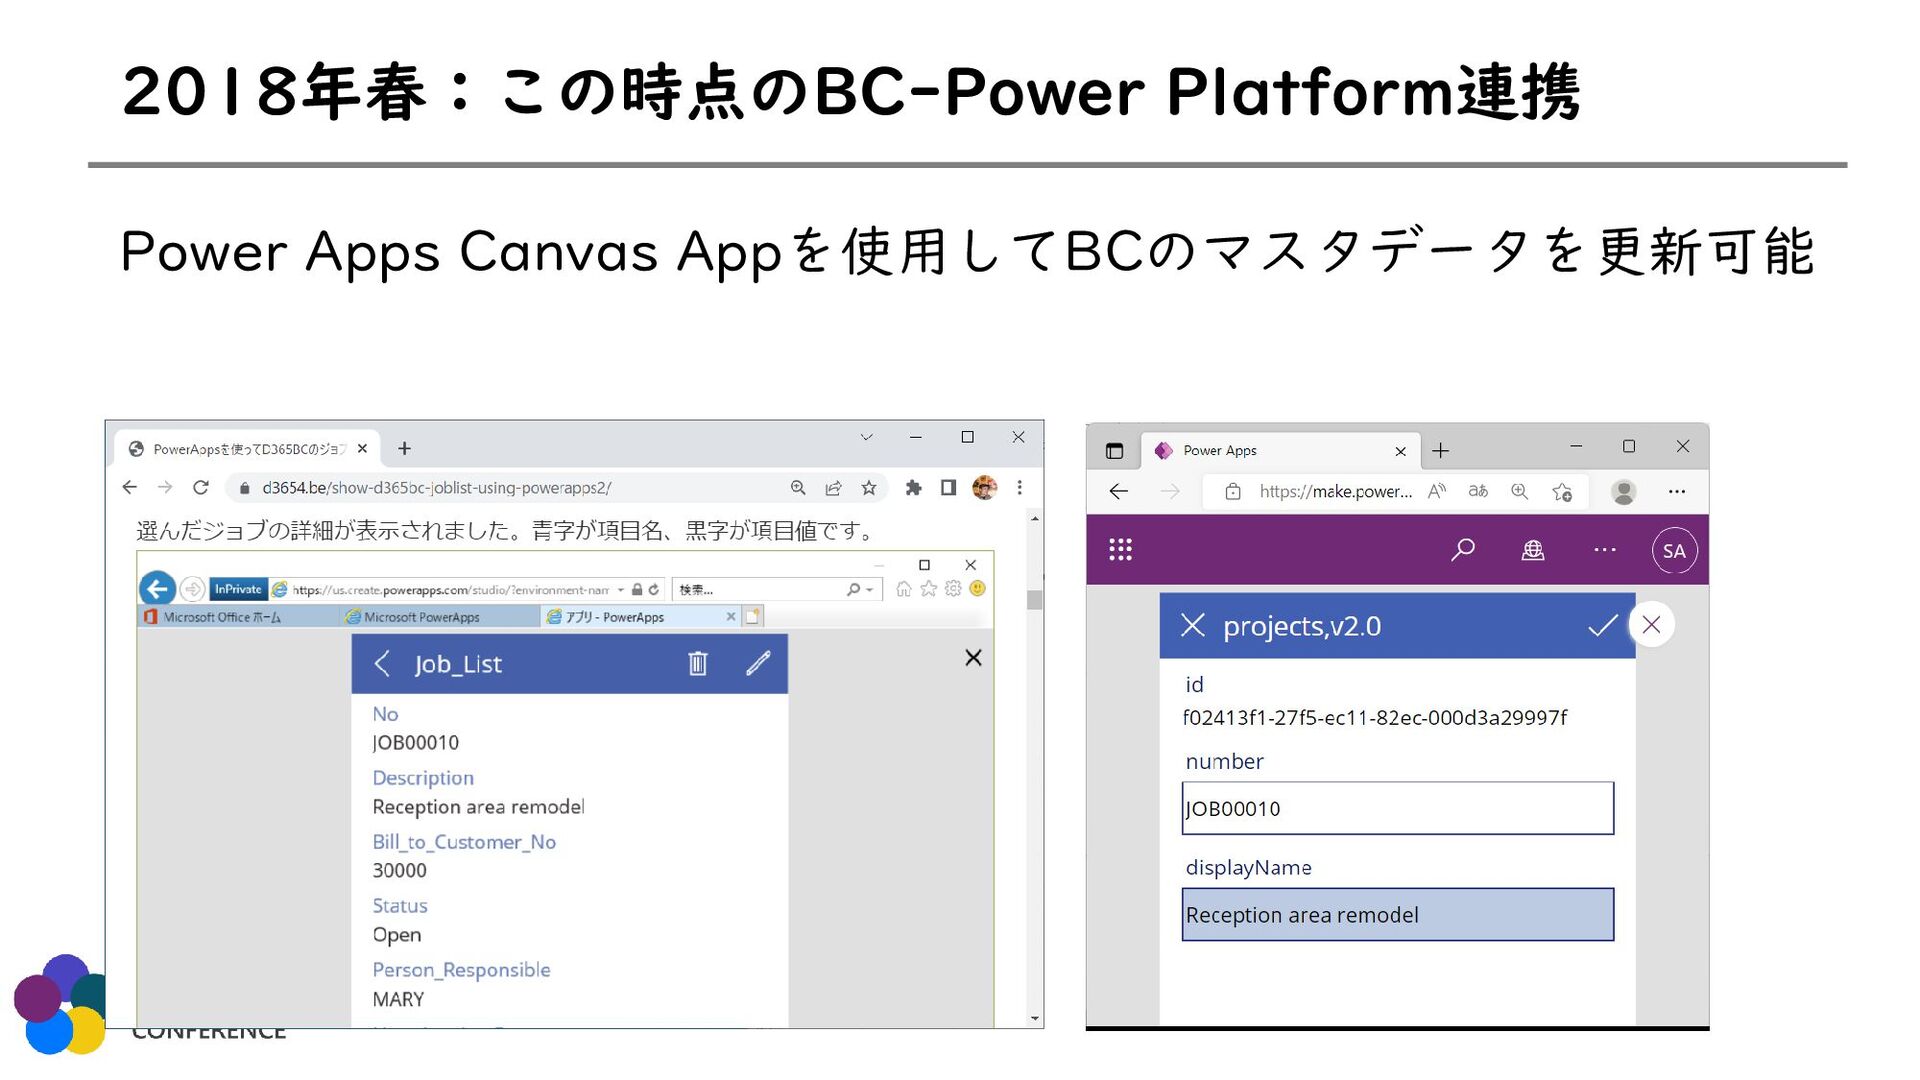The image size is (1920, 1080).
Task: Click the blue back arrow in IE window
Action: click(157, 589)
